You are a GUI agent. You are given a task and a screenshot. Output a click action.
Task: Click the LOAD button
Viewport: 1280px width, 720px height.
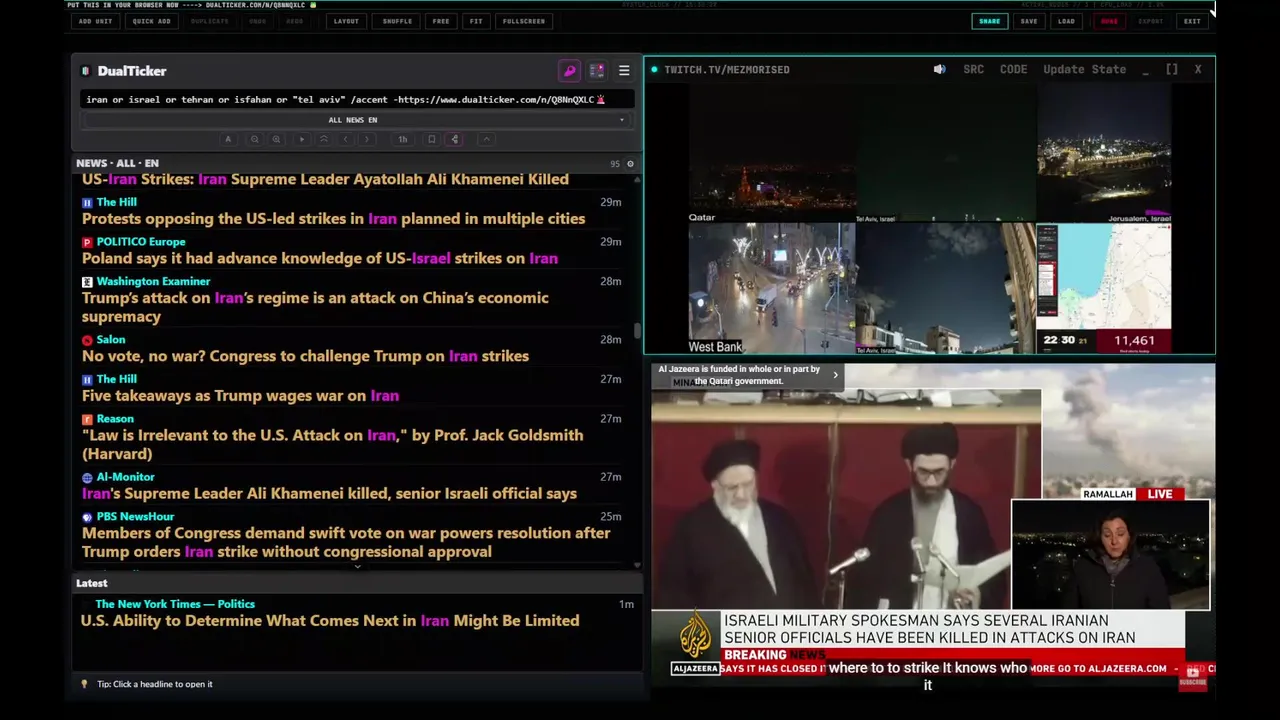pos(1067,21)
